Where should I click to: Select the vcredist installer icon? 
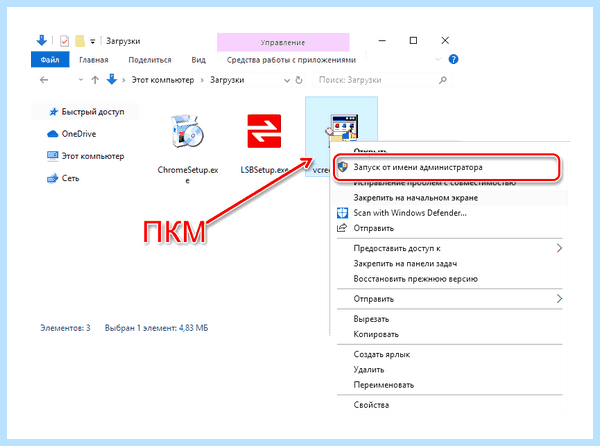click(x=342, y=127)
